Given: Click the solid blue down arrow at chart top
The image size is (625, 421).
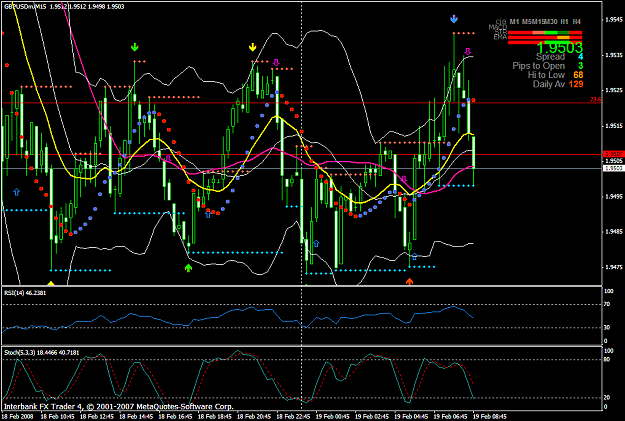Looking at the screenshot, I should (x=454, y=19).
